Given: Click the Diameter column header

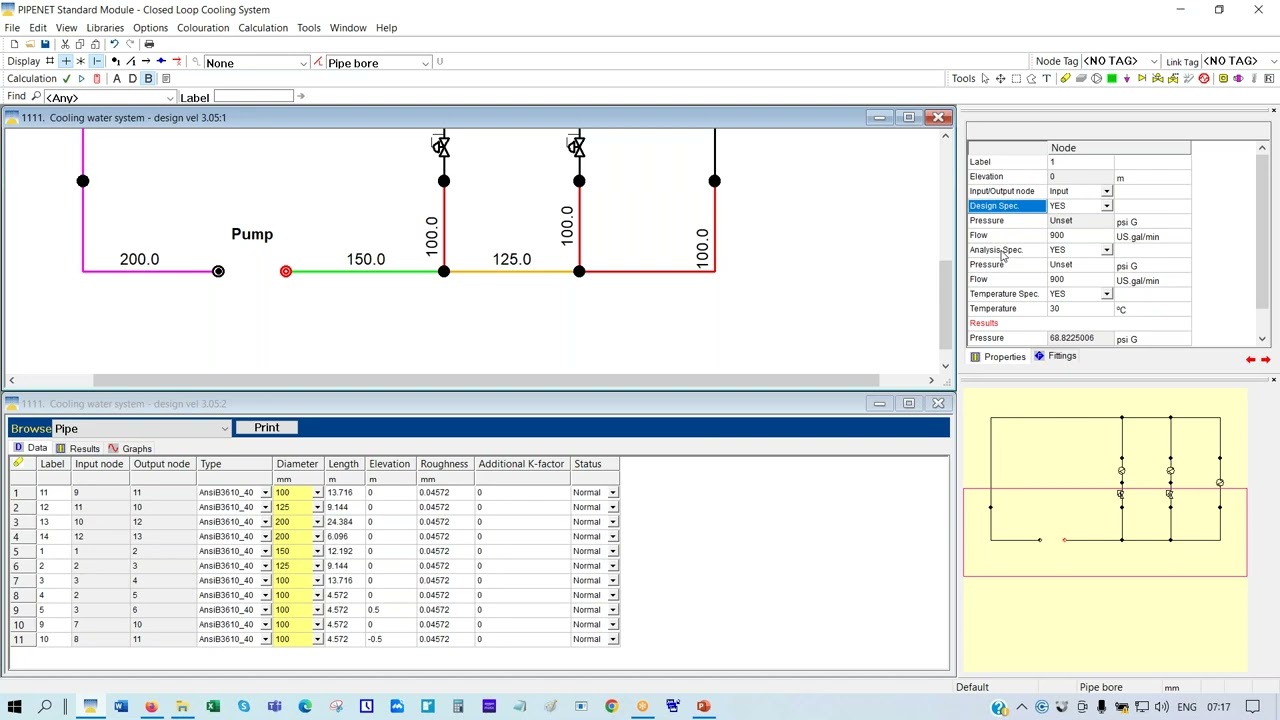Looking at the screenshot, I should click(297, 464).
